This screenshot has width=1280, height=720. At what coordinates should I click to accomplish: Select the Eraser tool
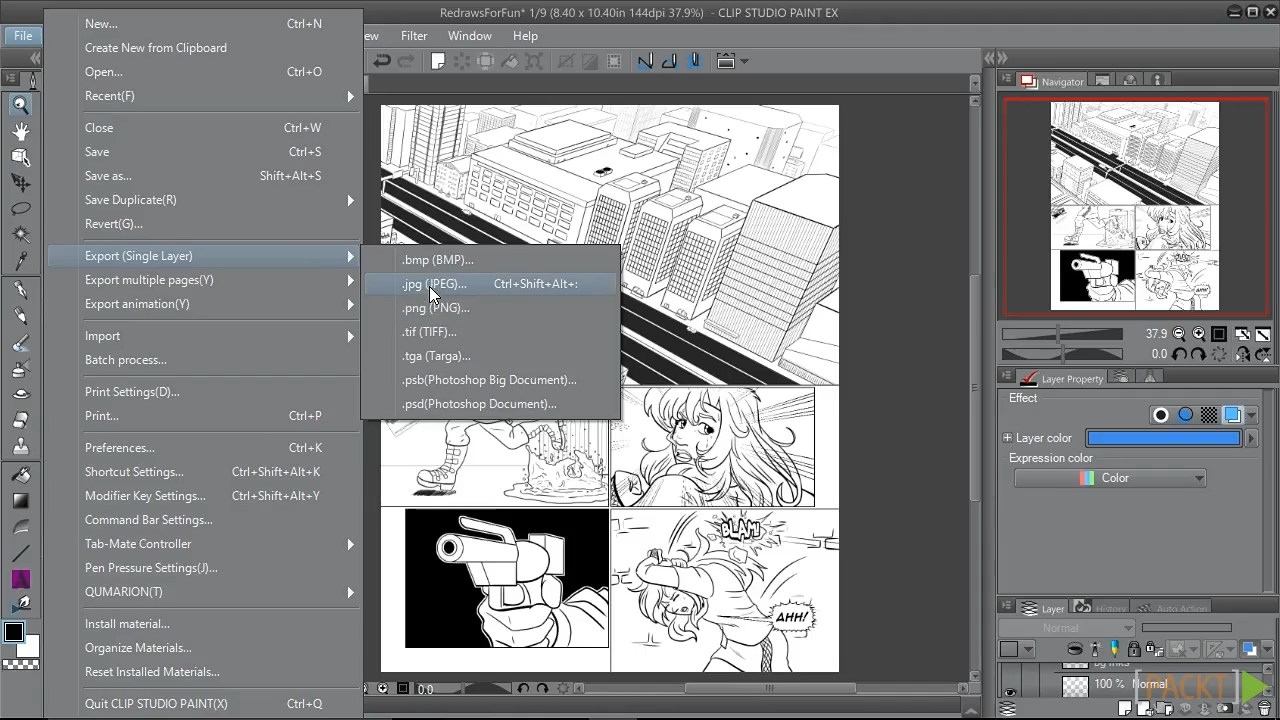[x=20, y=421]
